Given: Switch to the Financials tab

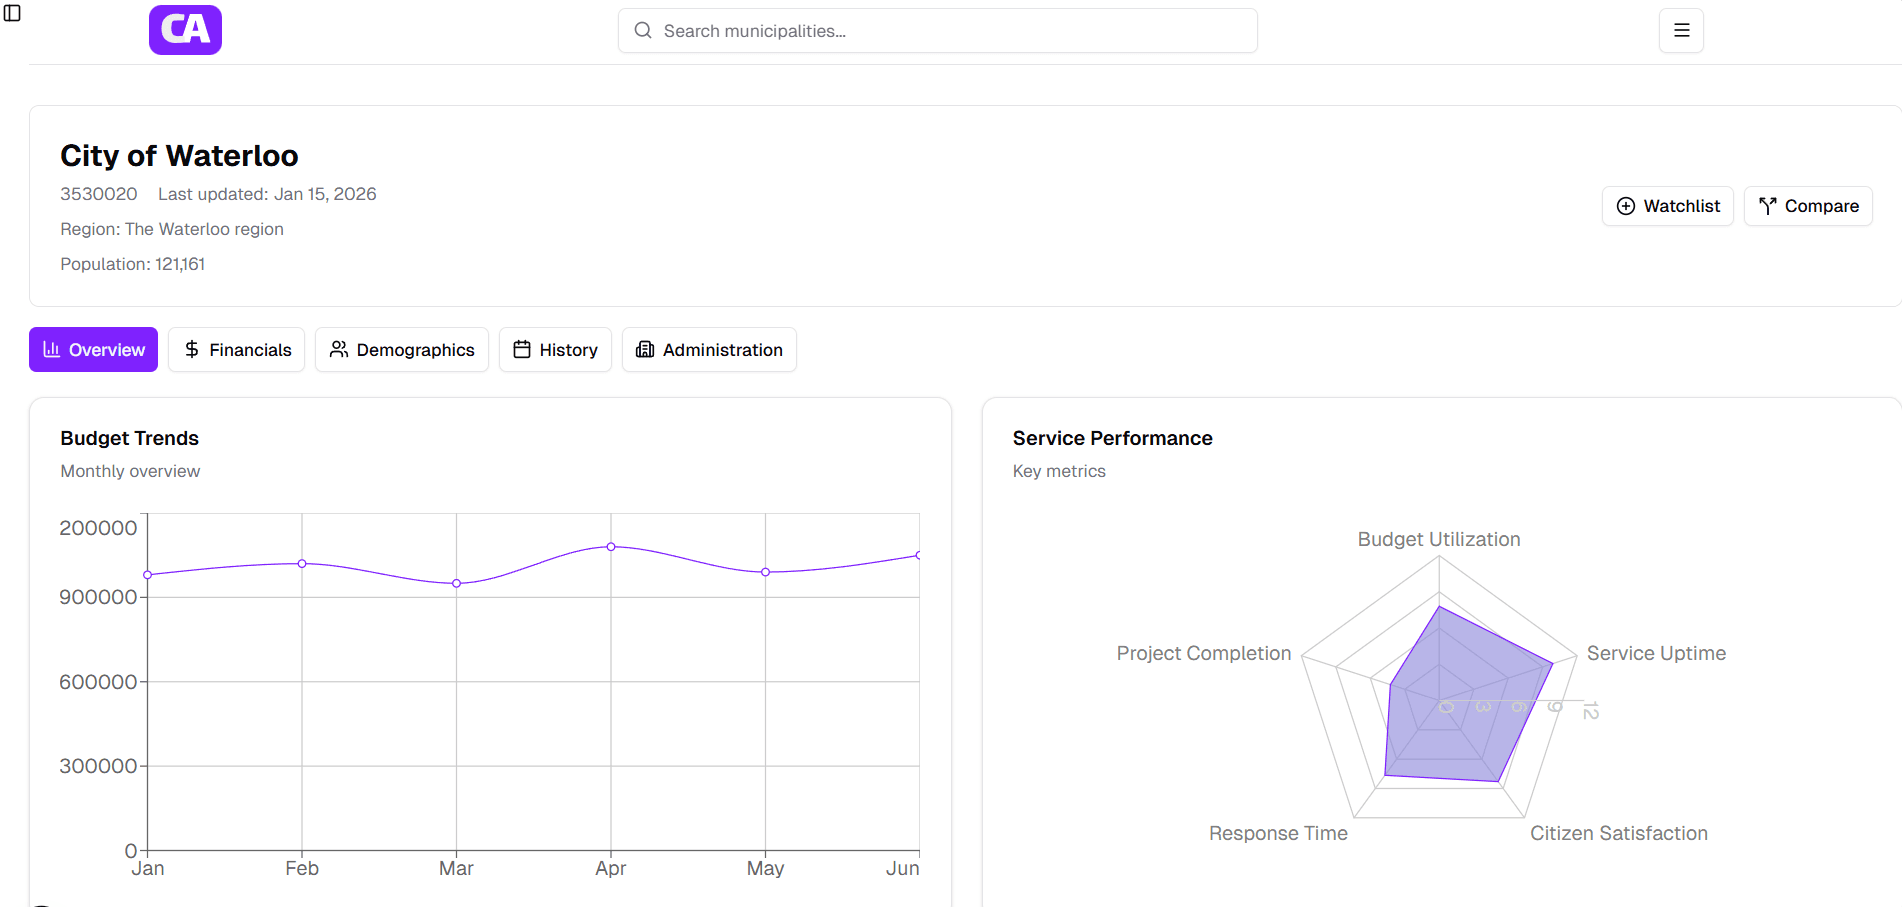Looking at the screenshot, I should coord(237,350).
